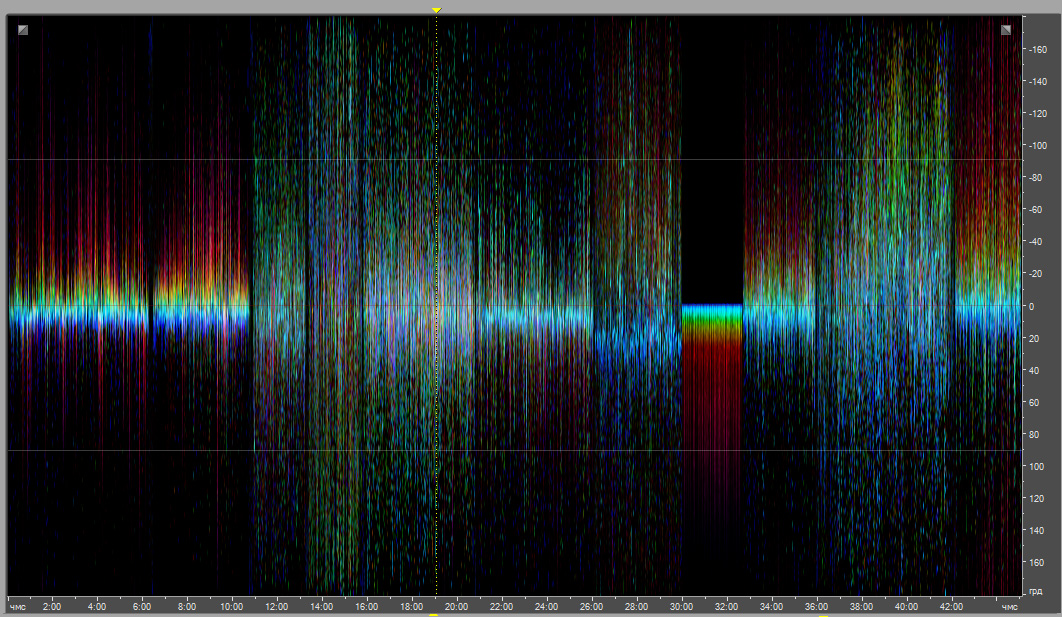The image size is (1062, 617).
Task: Click the 20:00 tick on the time ruler
Action: coord(456,606)
